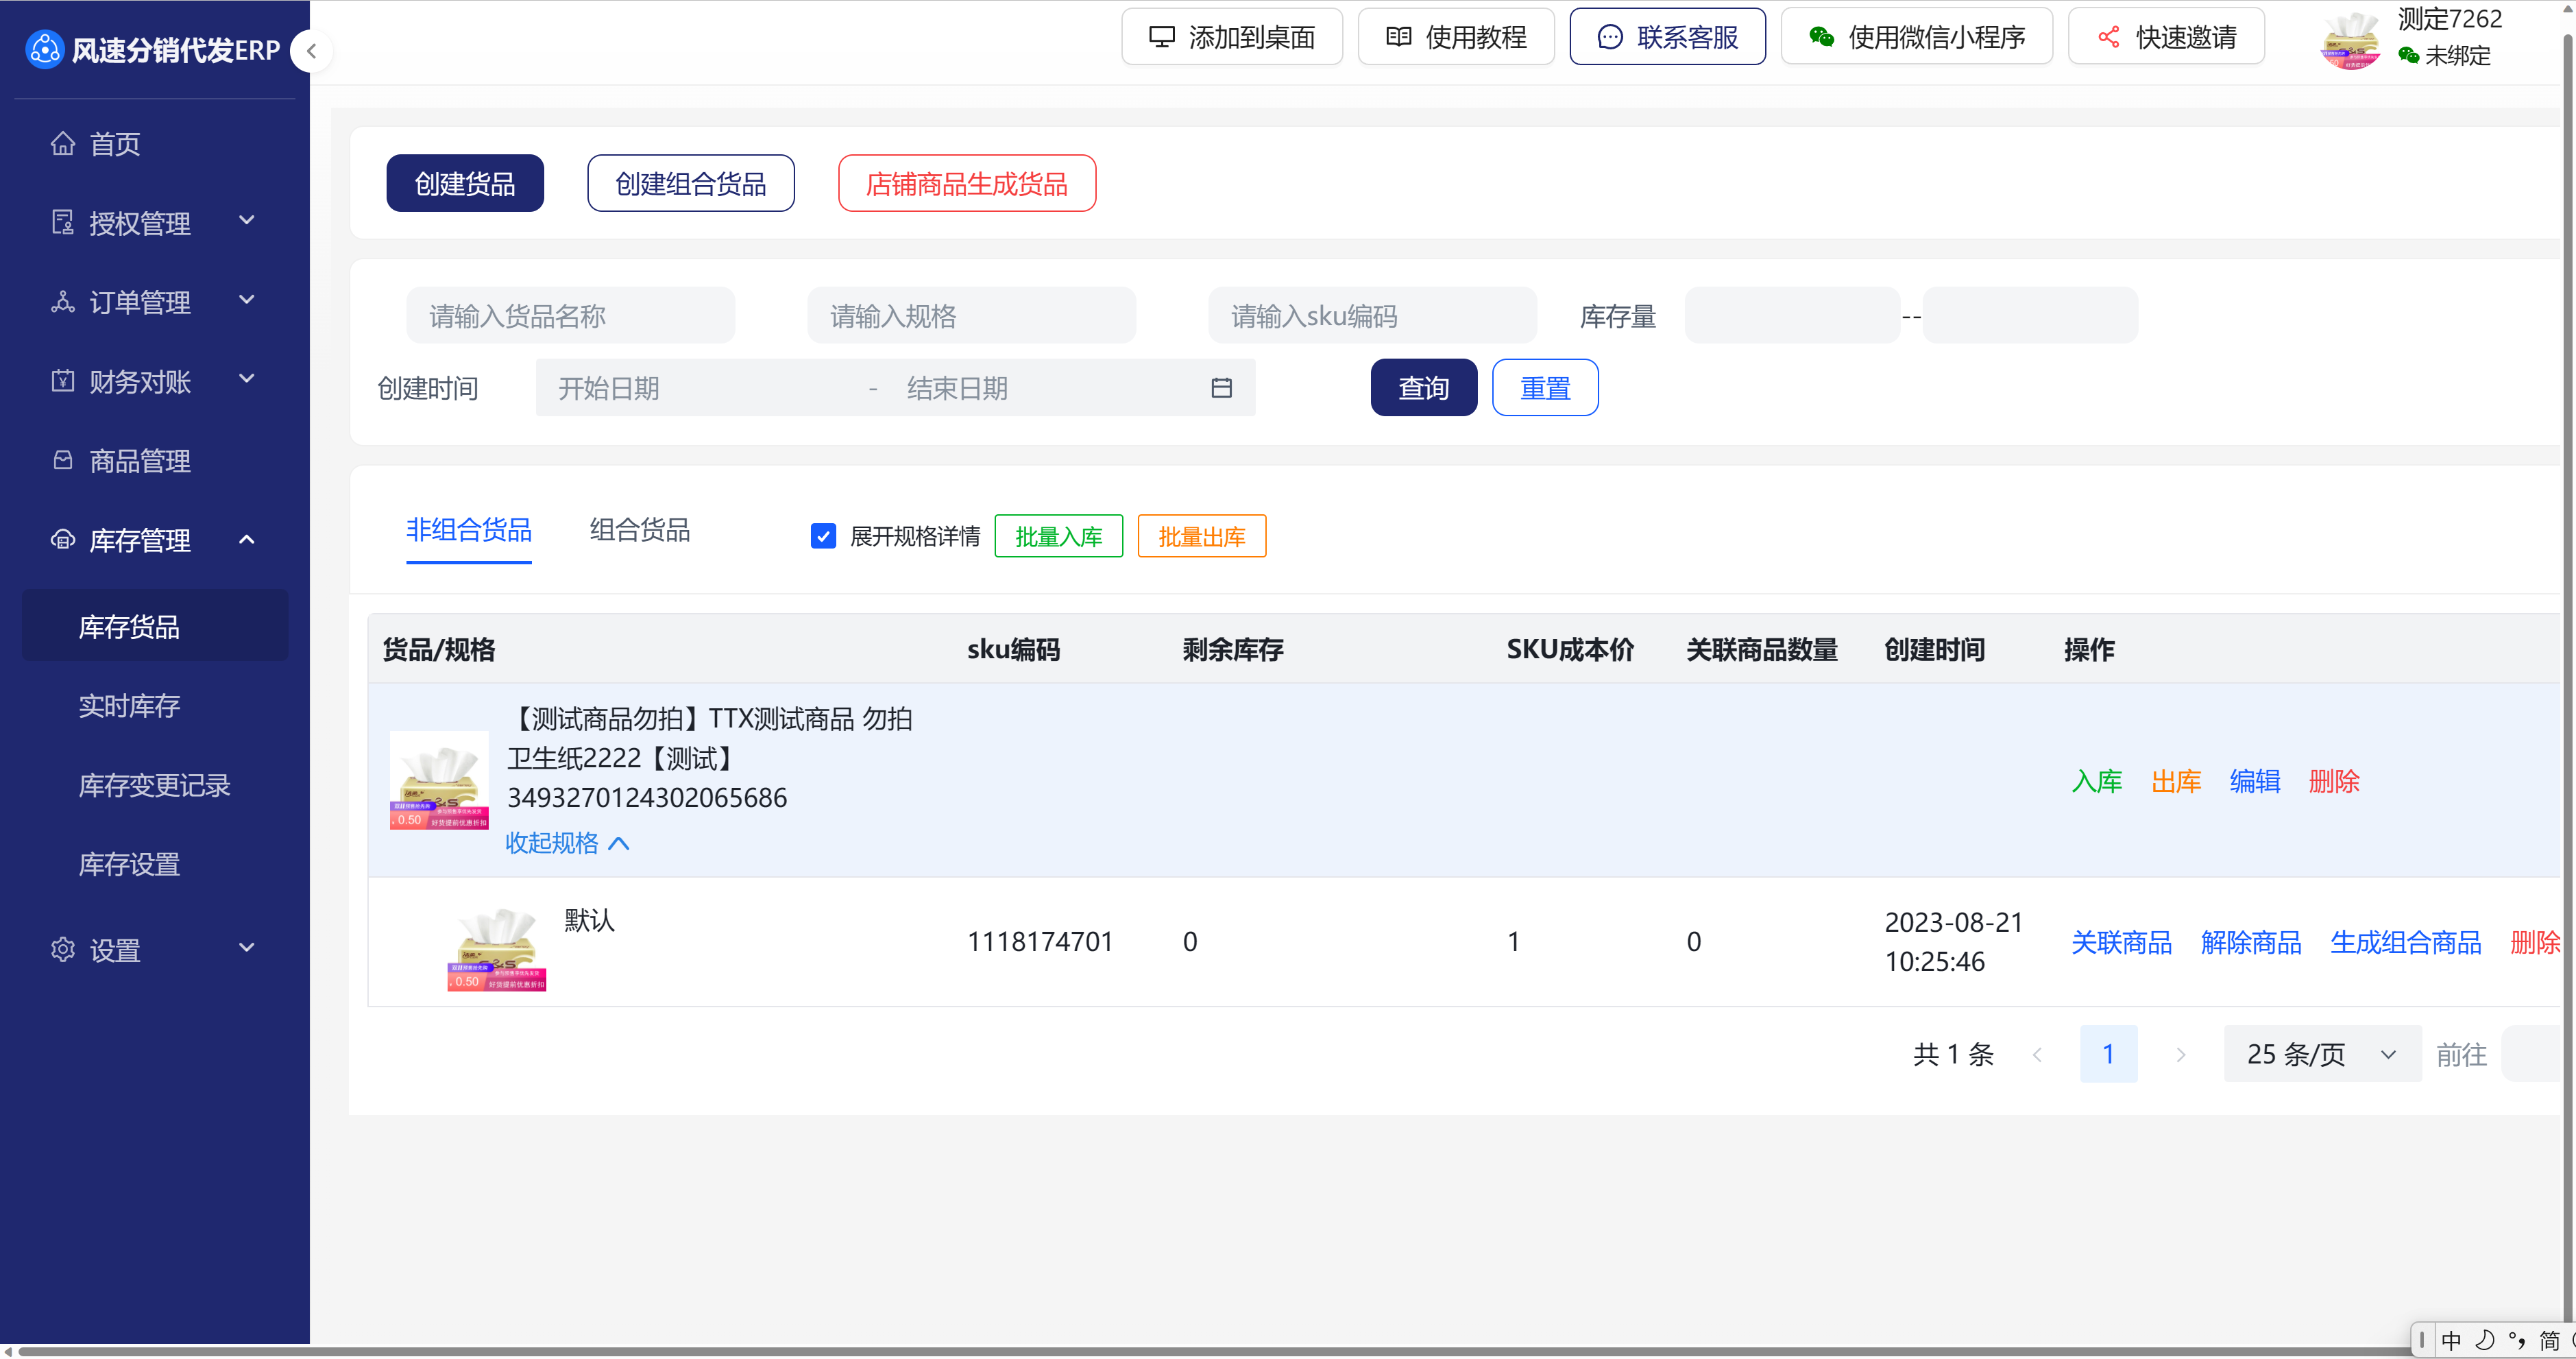The width and height of the screenshot is (2576, 1359).
Task: Click the share icon on 快速邀请
Action: pyautogui.click(x=2108, y=38)
